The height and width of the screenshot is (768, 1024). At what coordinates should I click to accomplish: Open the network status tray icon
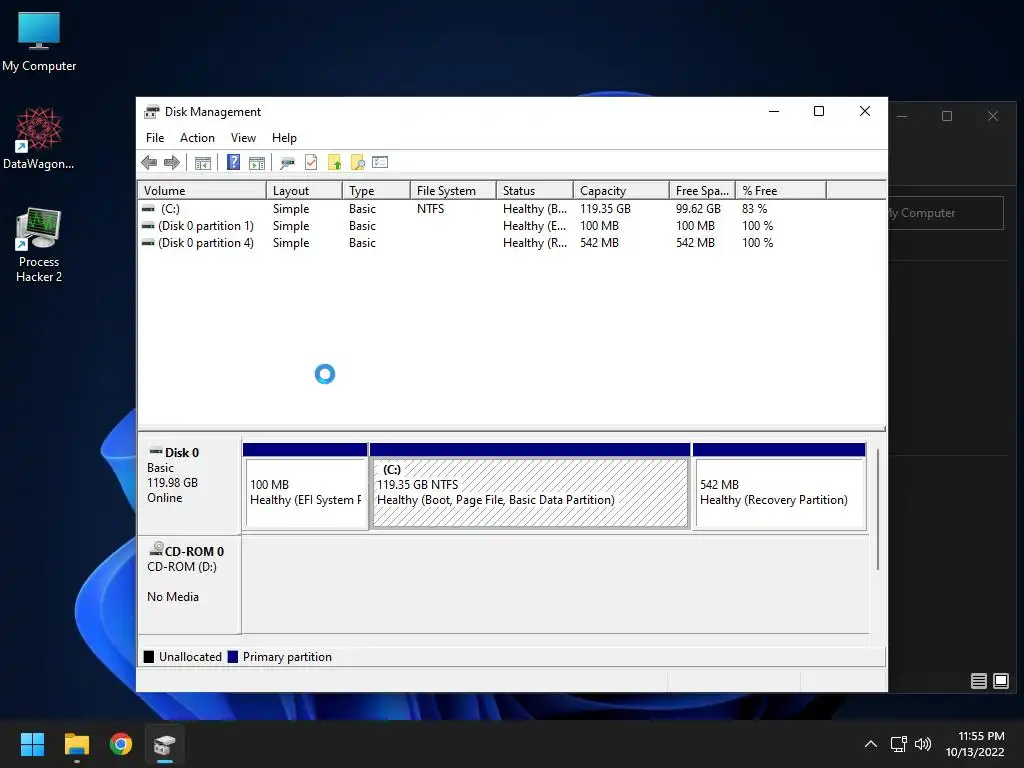click(899, 744)
